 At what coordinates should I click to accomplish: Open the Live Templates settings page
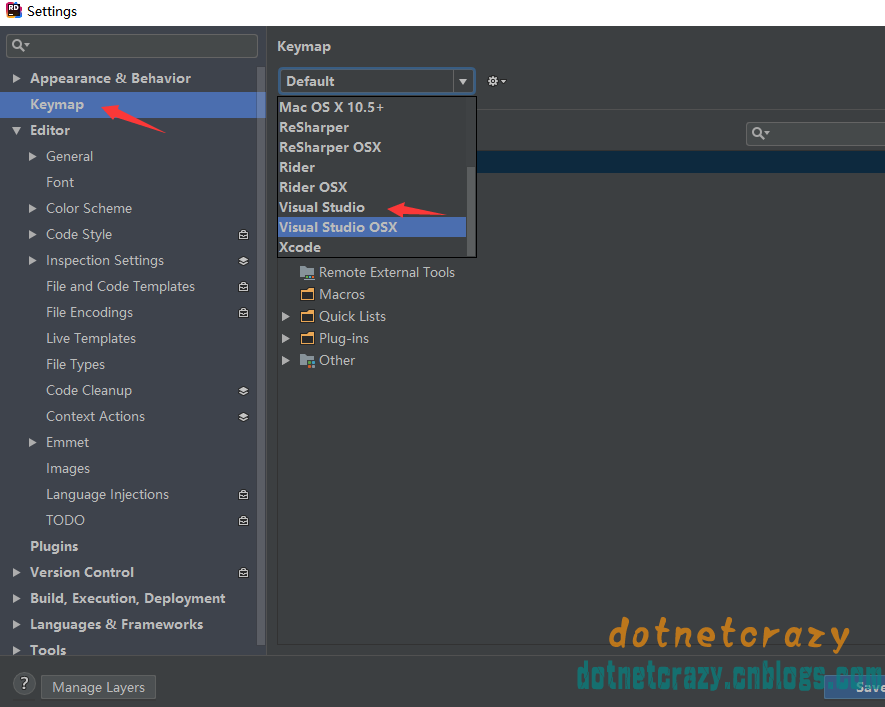pos(91,339)
